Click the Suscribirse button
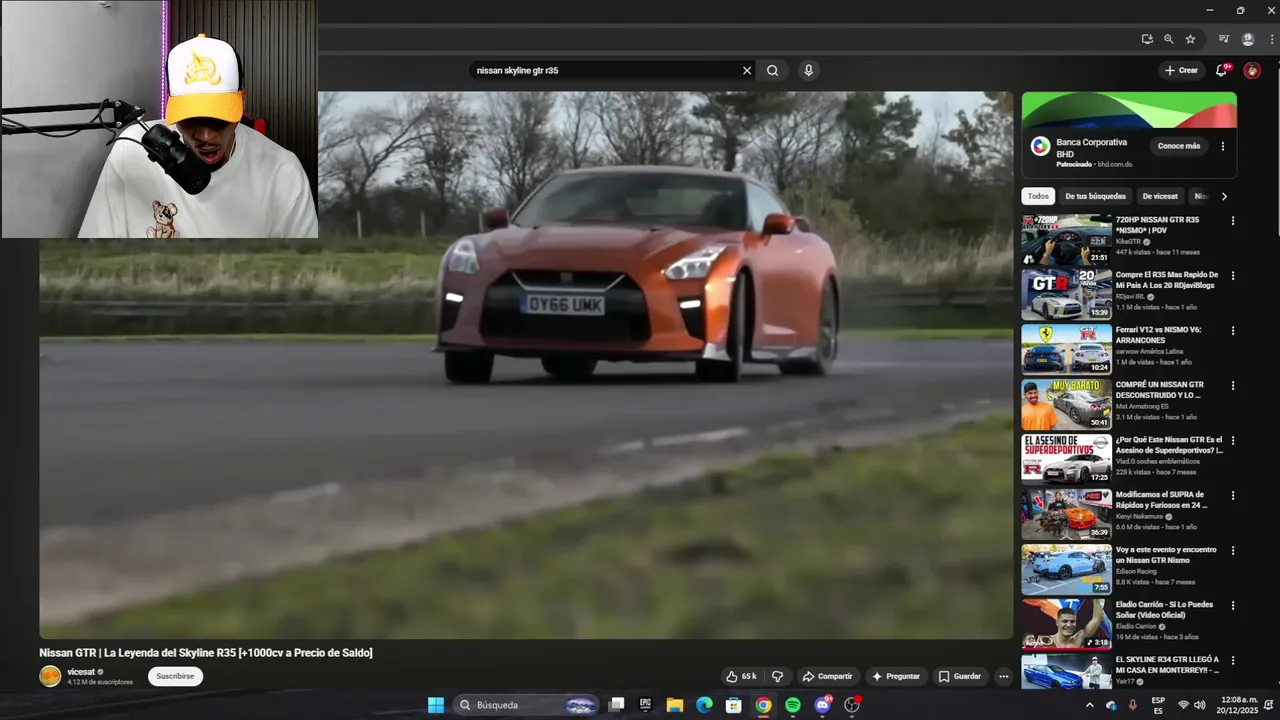Screen dimensions: 1280x720 [175, 676]
